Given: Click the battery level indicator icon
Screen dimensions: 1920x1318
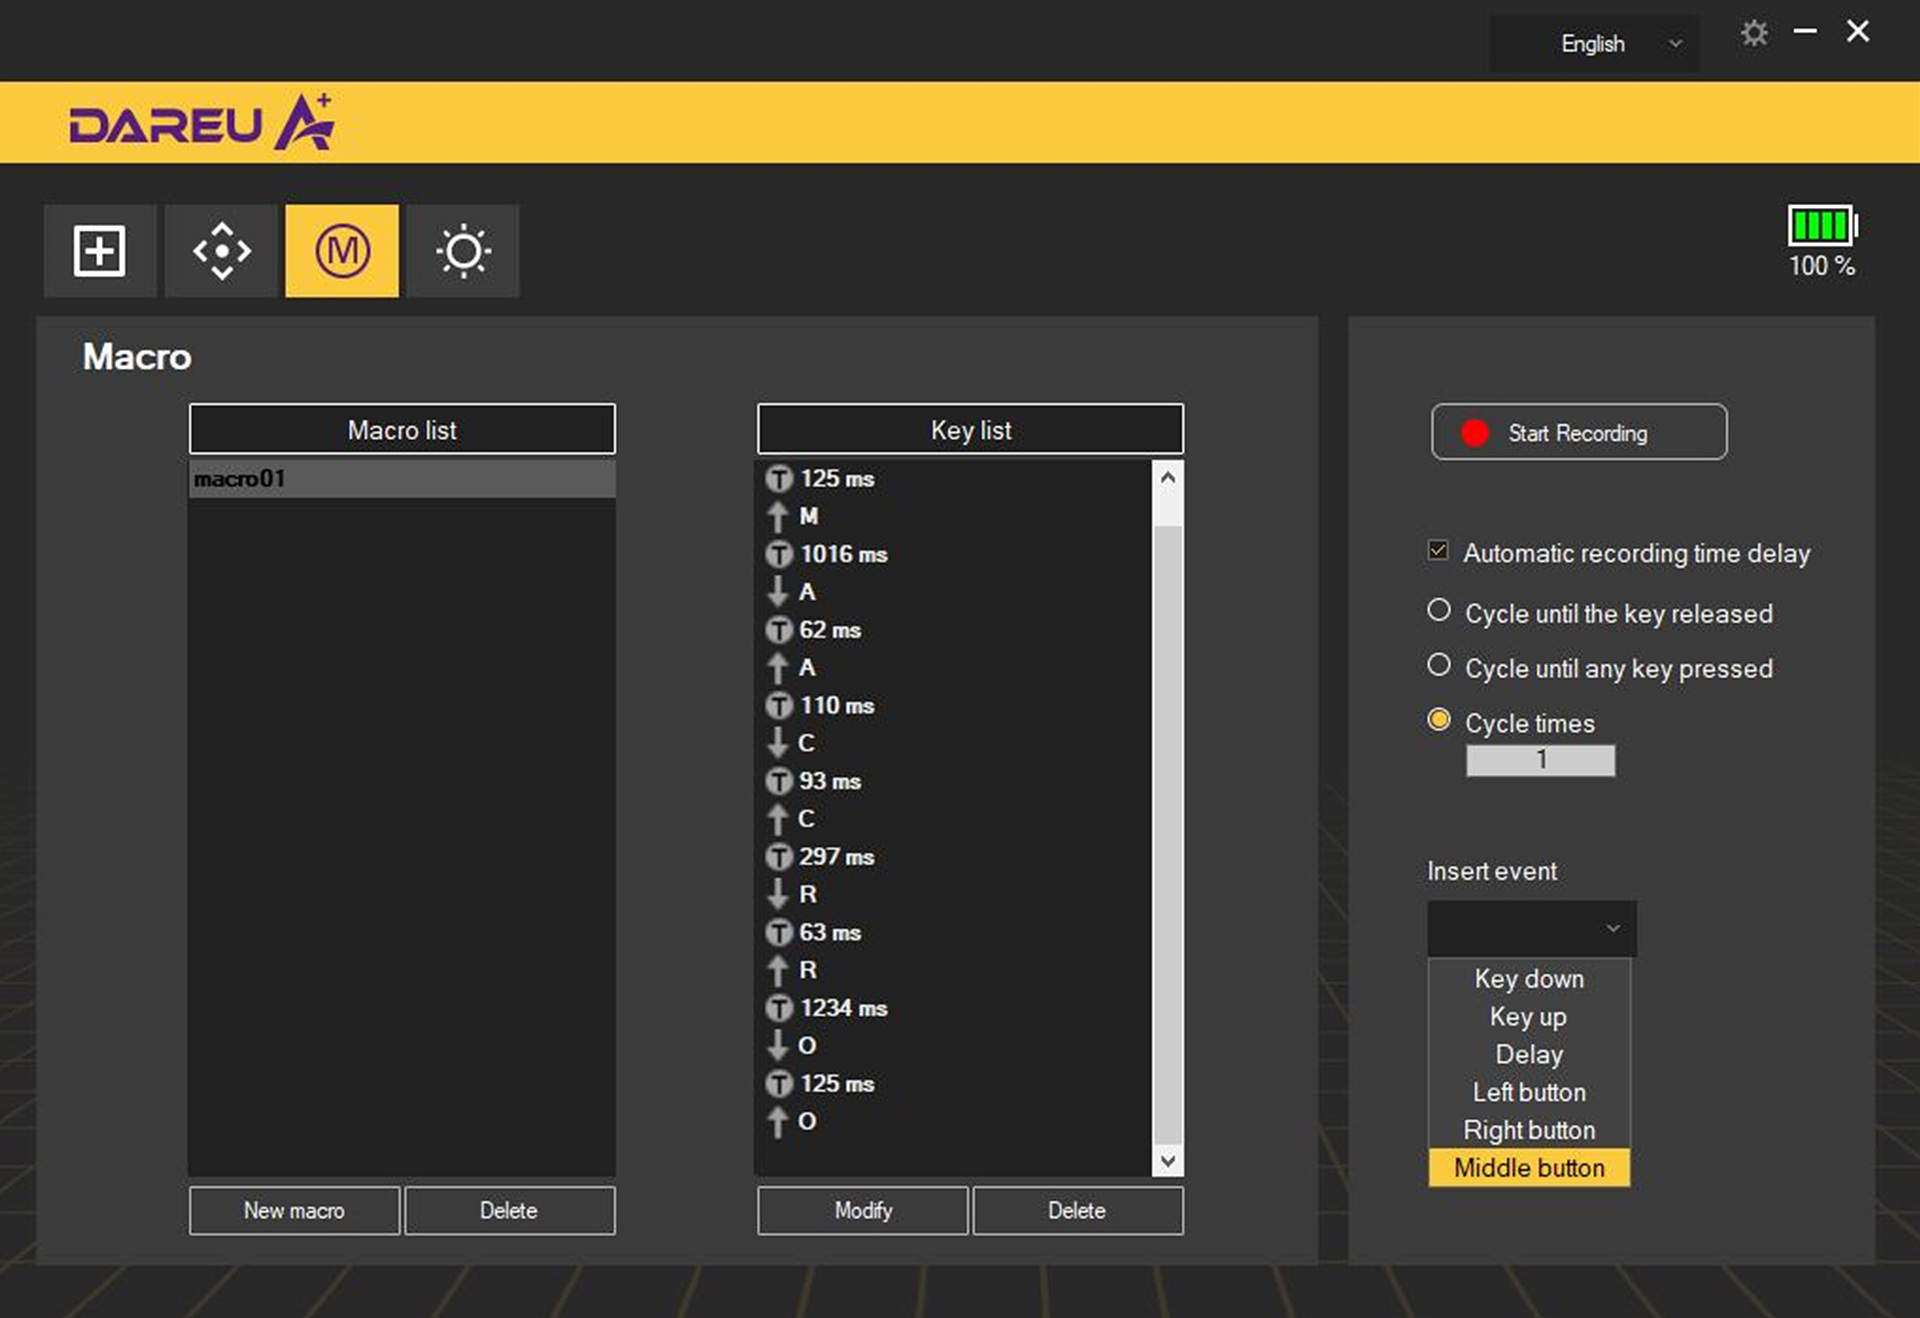Looking at the screenshot, I should click(x=1821, y=225).
